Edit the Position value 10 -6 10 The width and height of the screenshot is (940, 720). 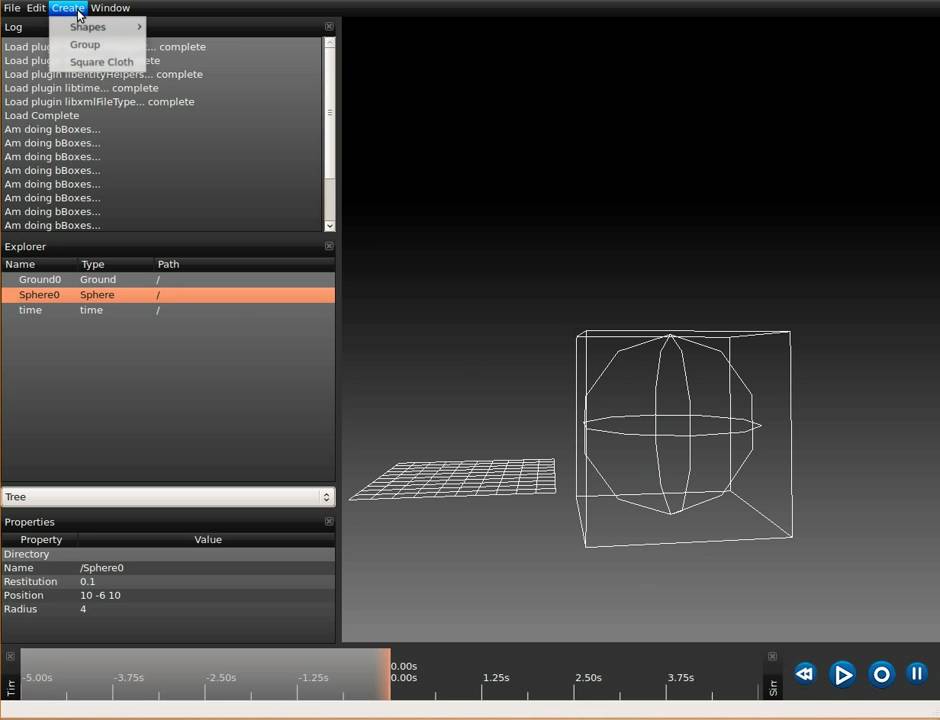(x=206, y=595)
